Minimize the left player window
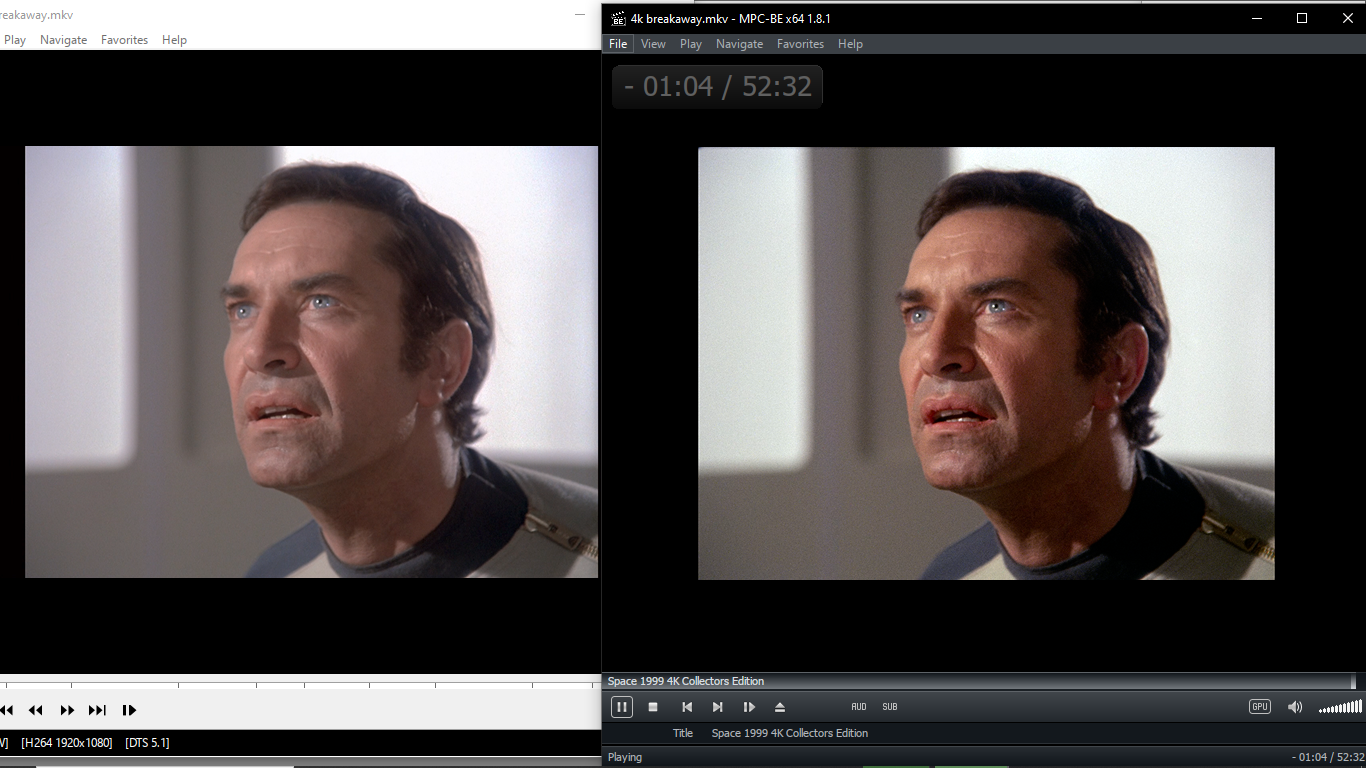The image size is (1366, 768). (x=580, y=15)
